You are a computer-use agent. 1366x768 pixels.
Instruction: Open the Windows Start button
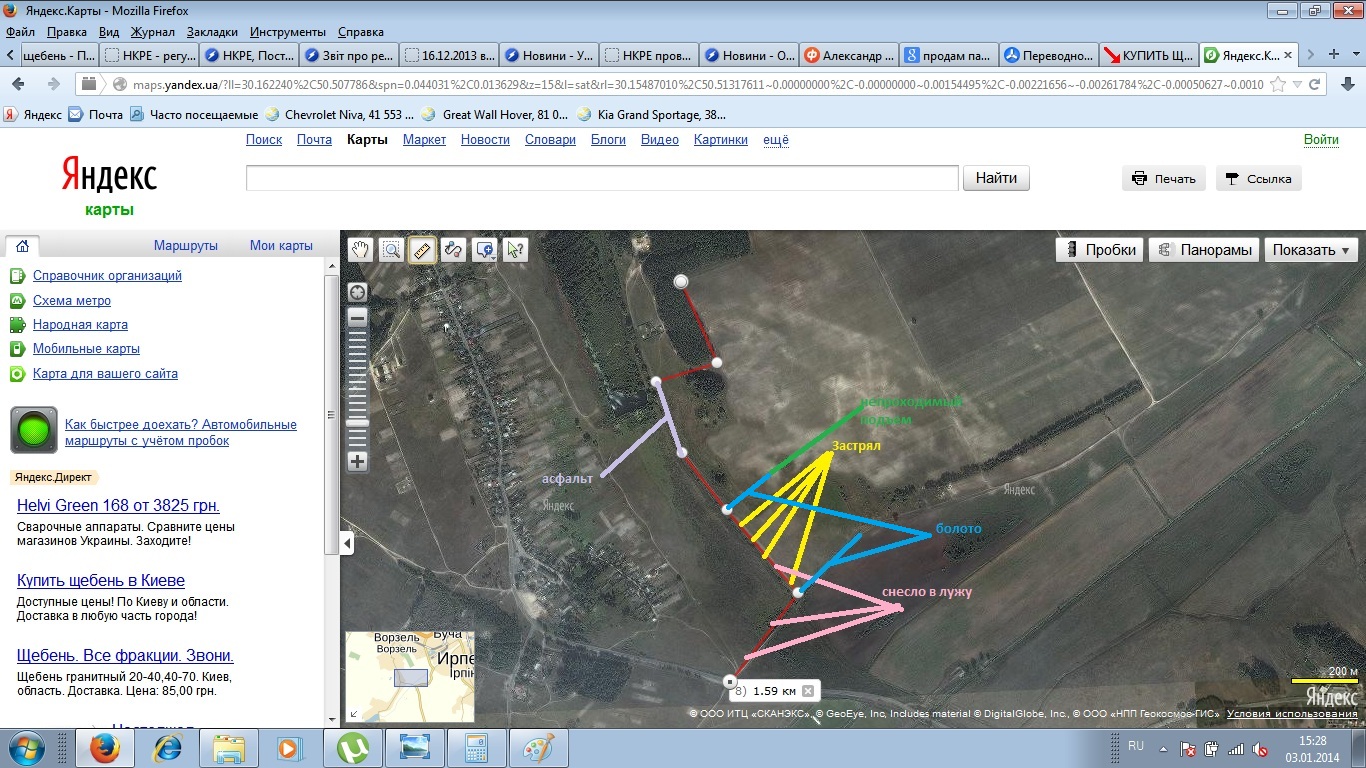[x=26, y=748]
